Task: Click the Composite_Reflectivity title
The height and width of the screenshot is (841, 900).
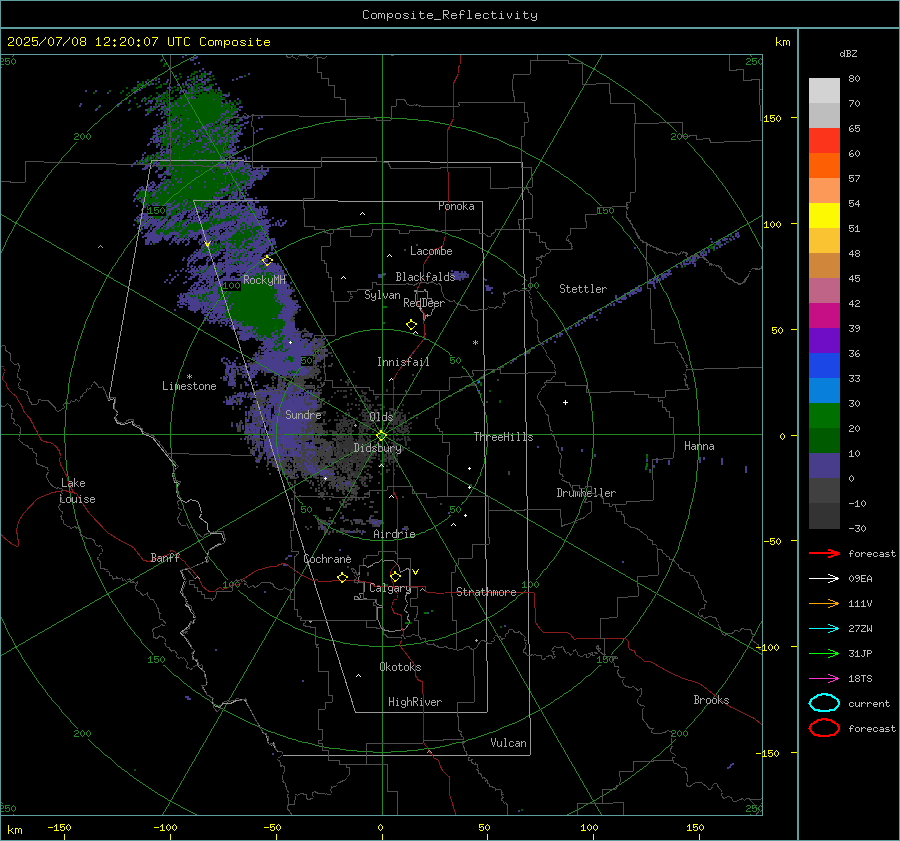Action: [449, 15]
